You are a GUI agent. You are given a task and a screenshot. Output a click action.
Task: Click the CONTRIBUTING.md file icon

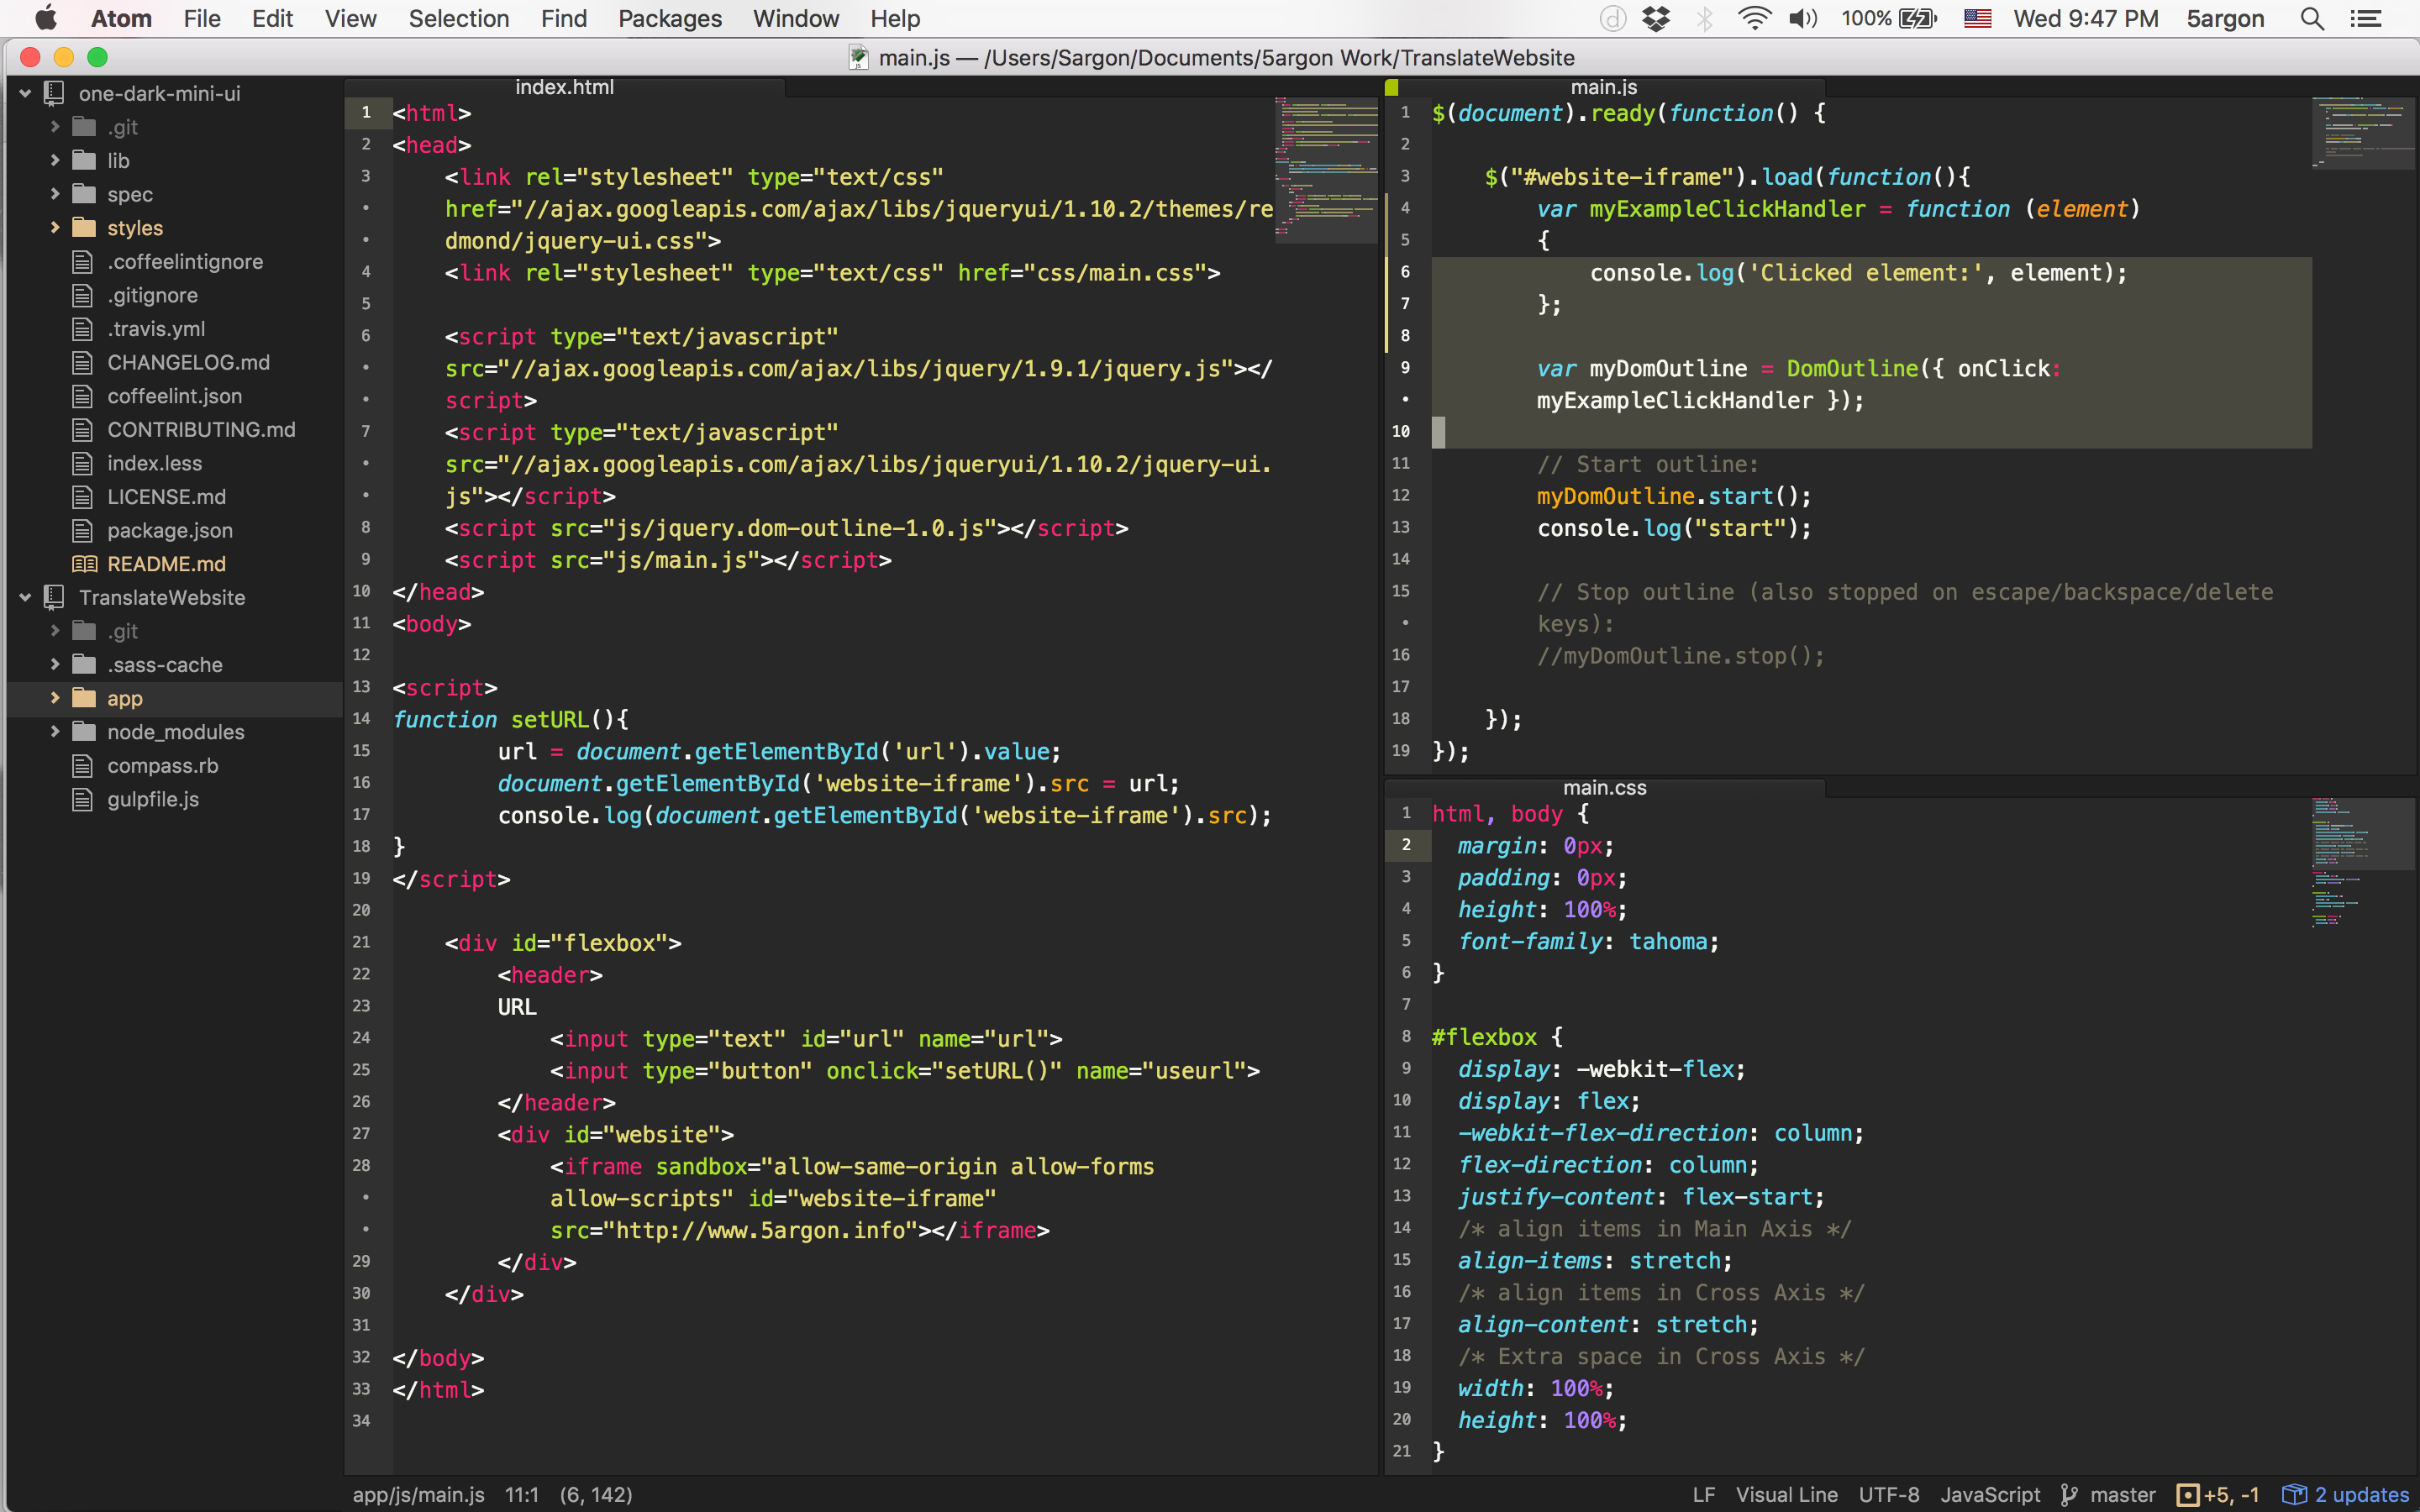click(x=83, y=430)
